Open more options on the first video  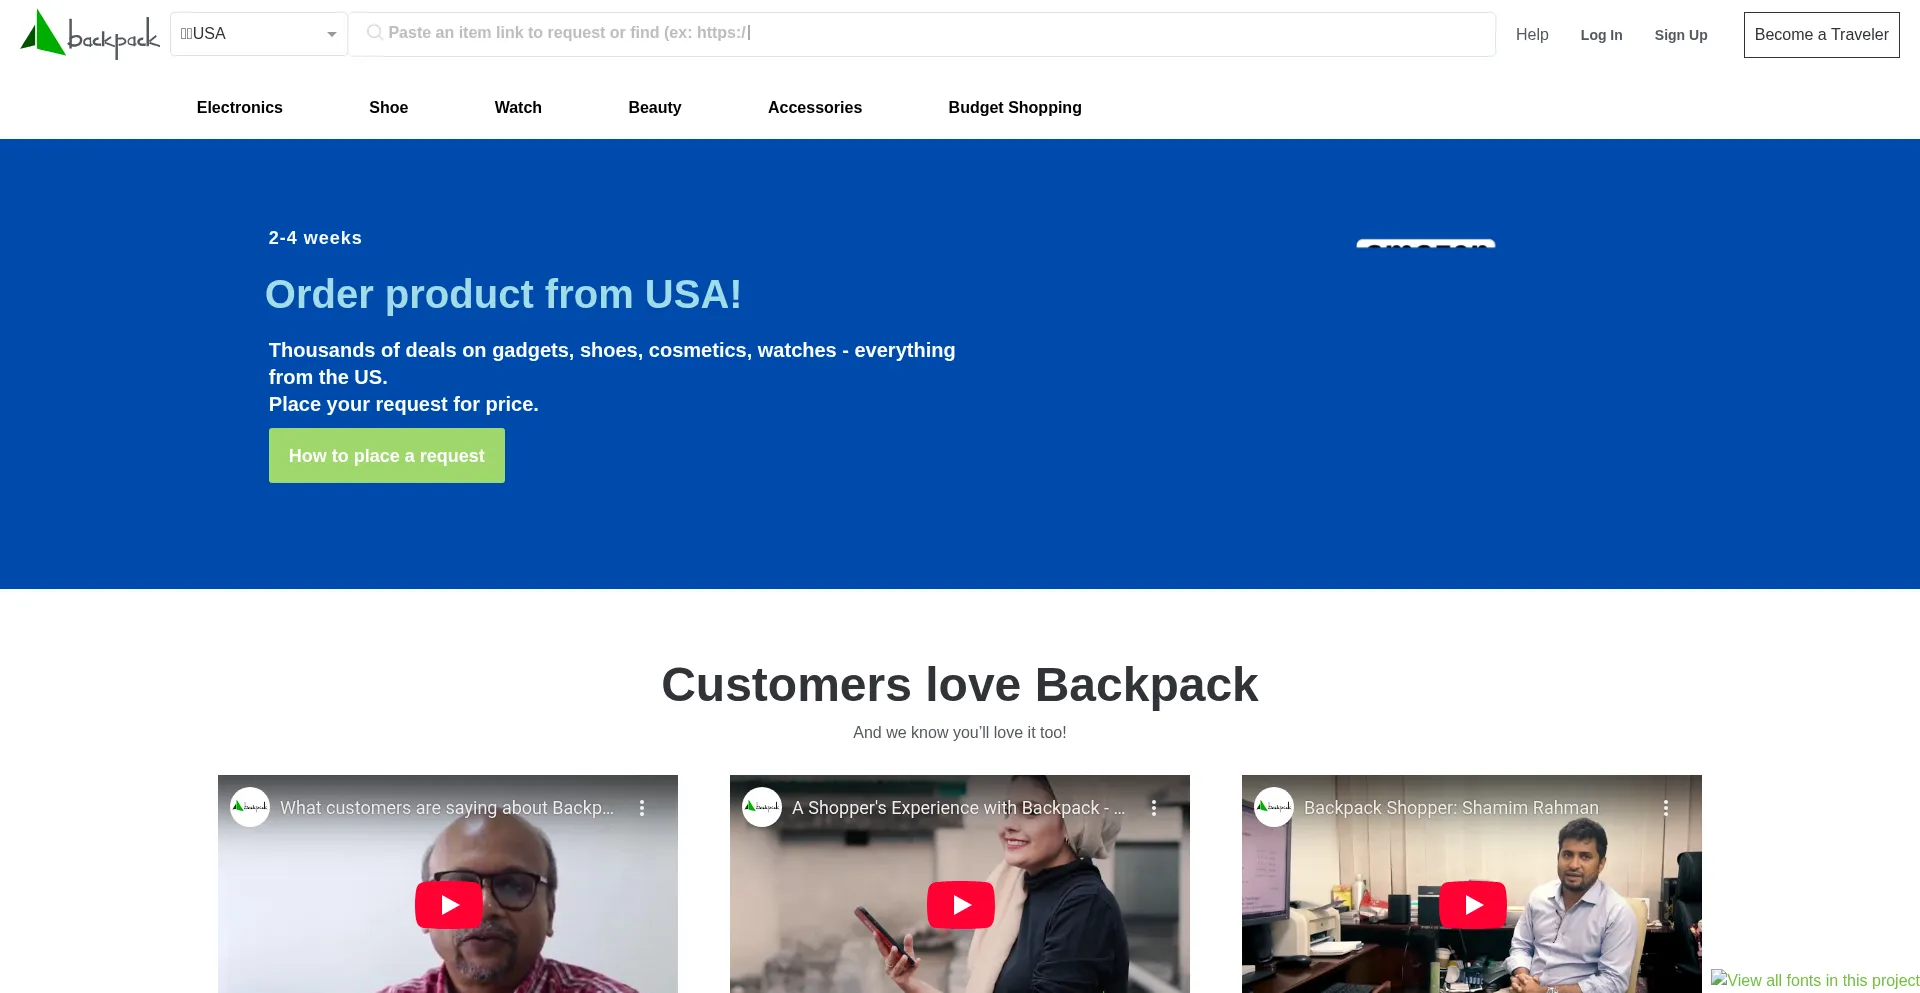point(642,808)
